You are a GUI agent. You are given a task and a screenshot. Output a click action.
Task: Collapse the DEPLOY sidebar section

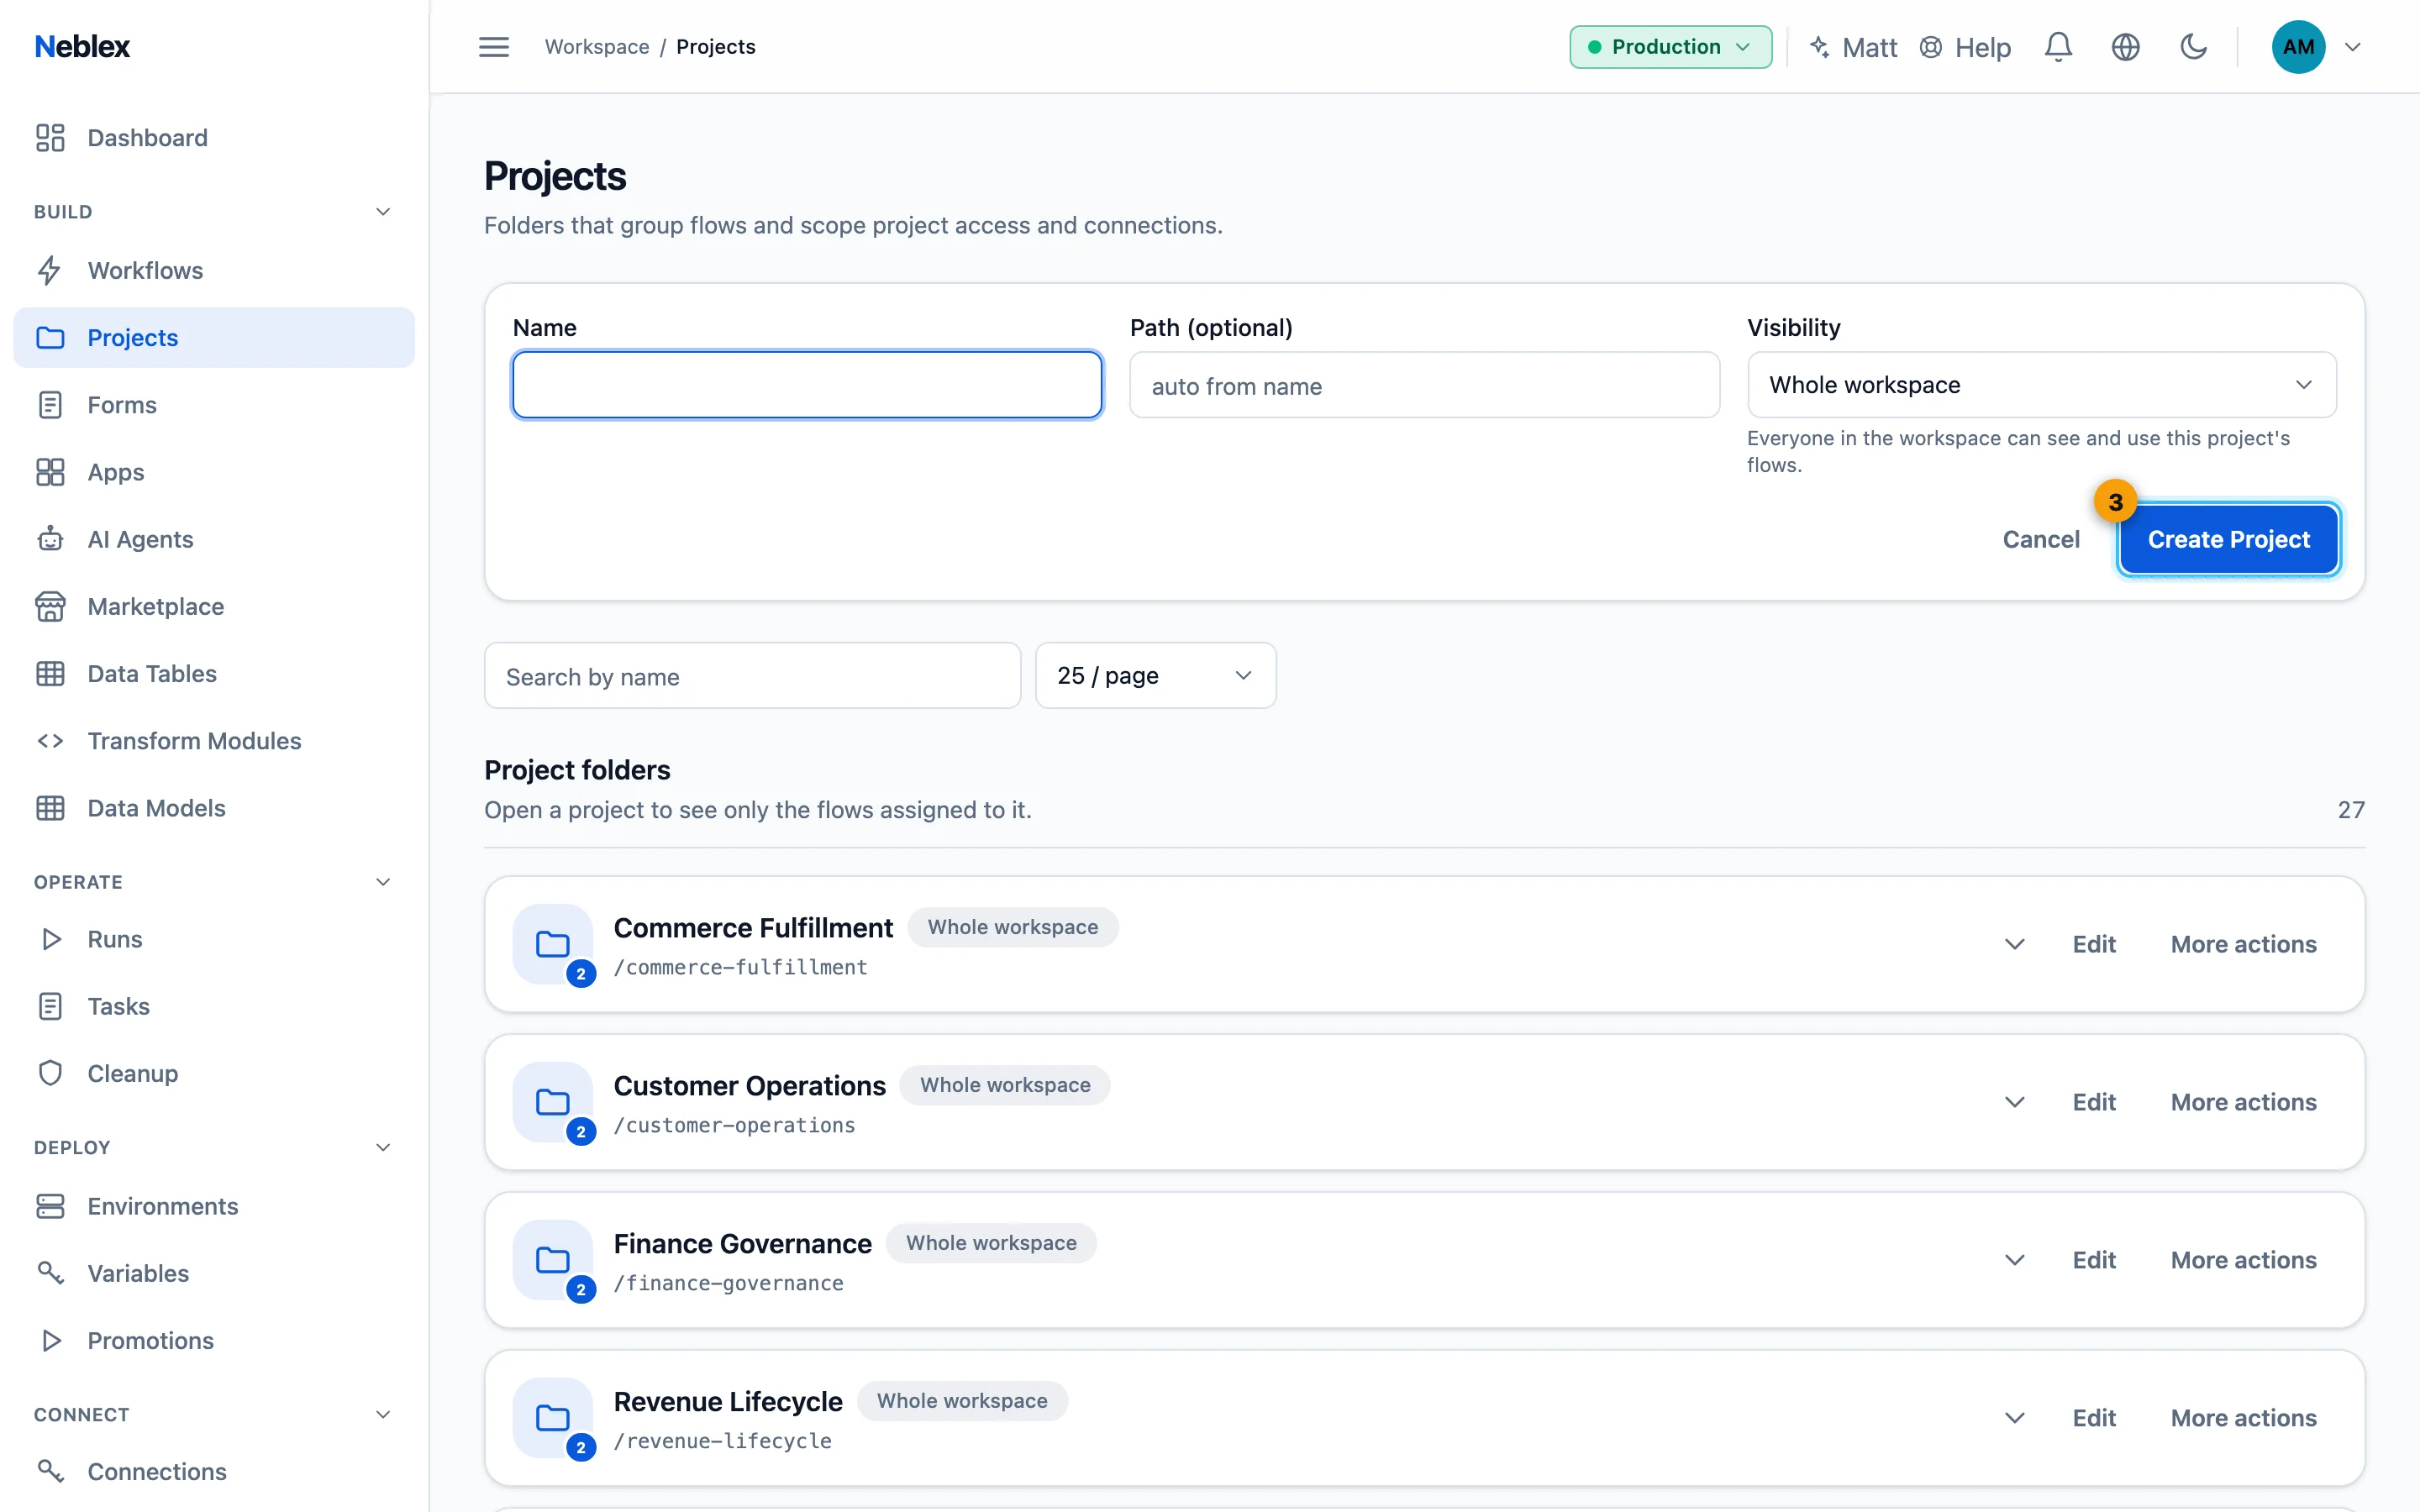tap(382, 1147)
